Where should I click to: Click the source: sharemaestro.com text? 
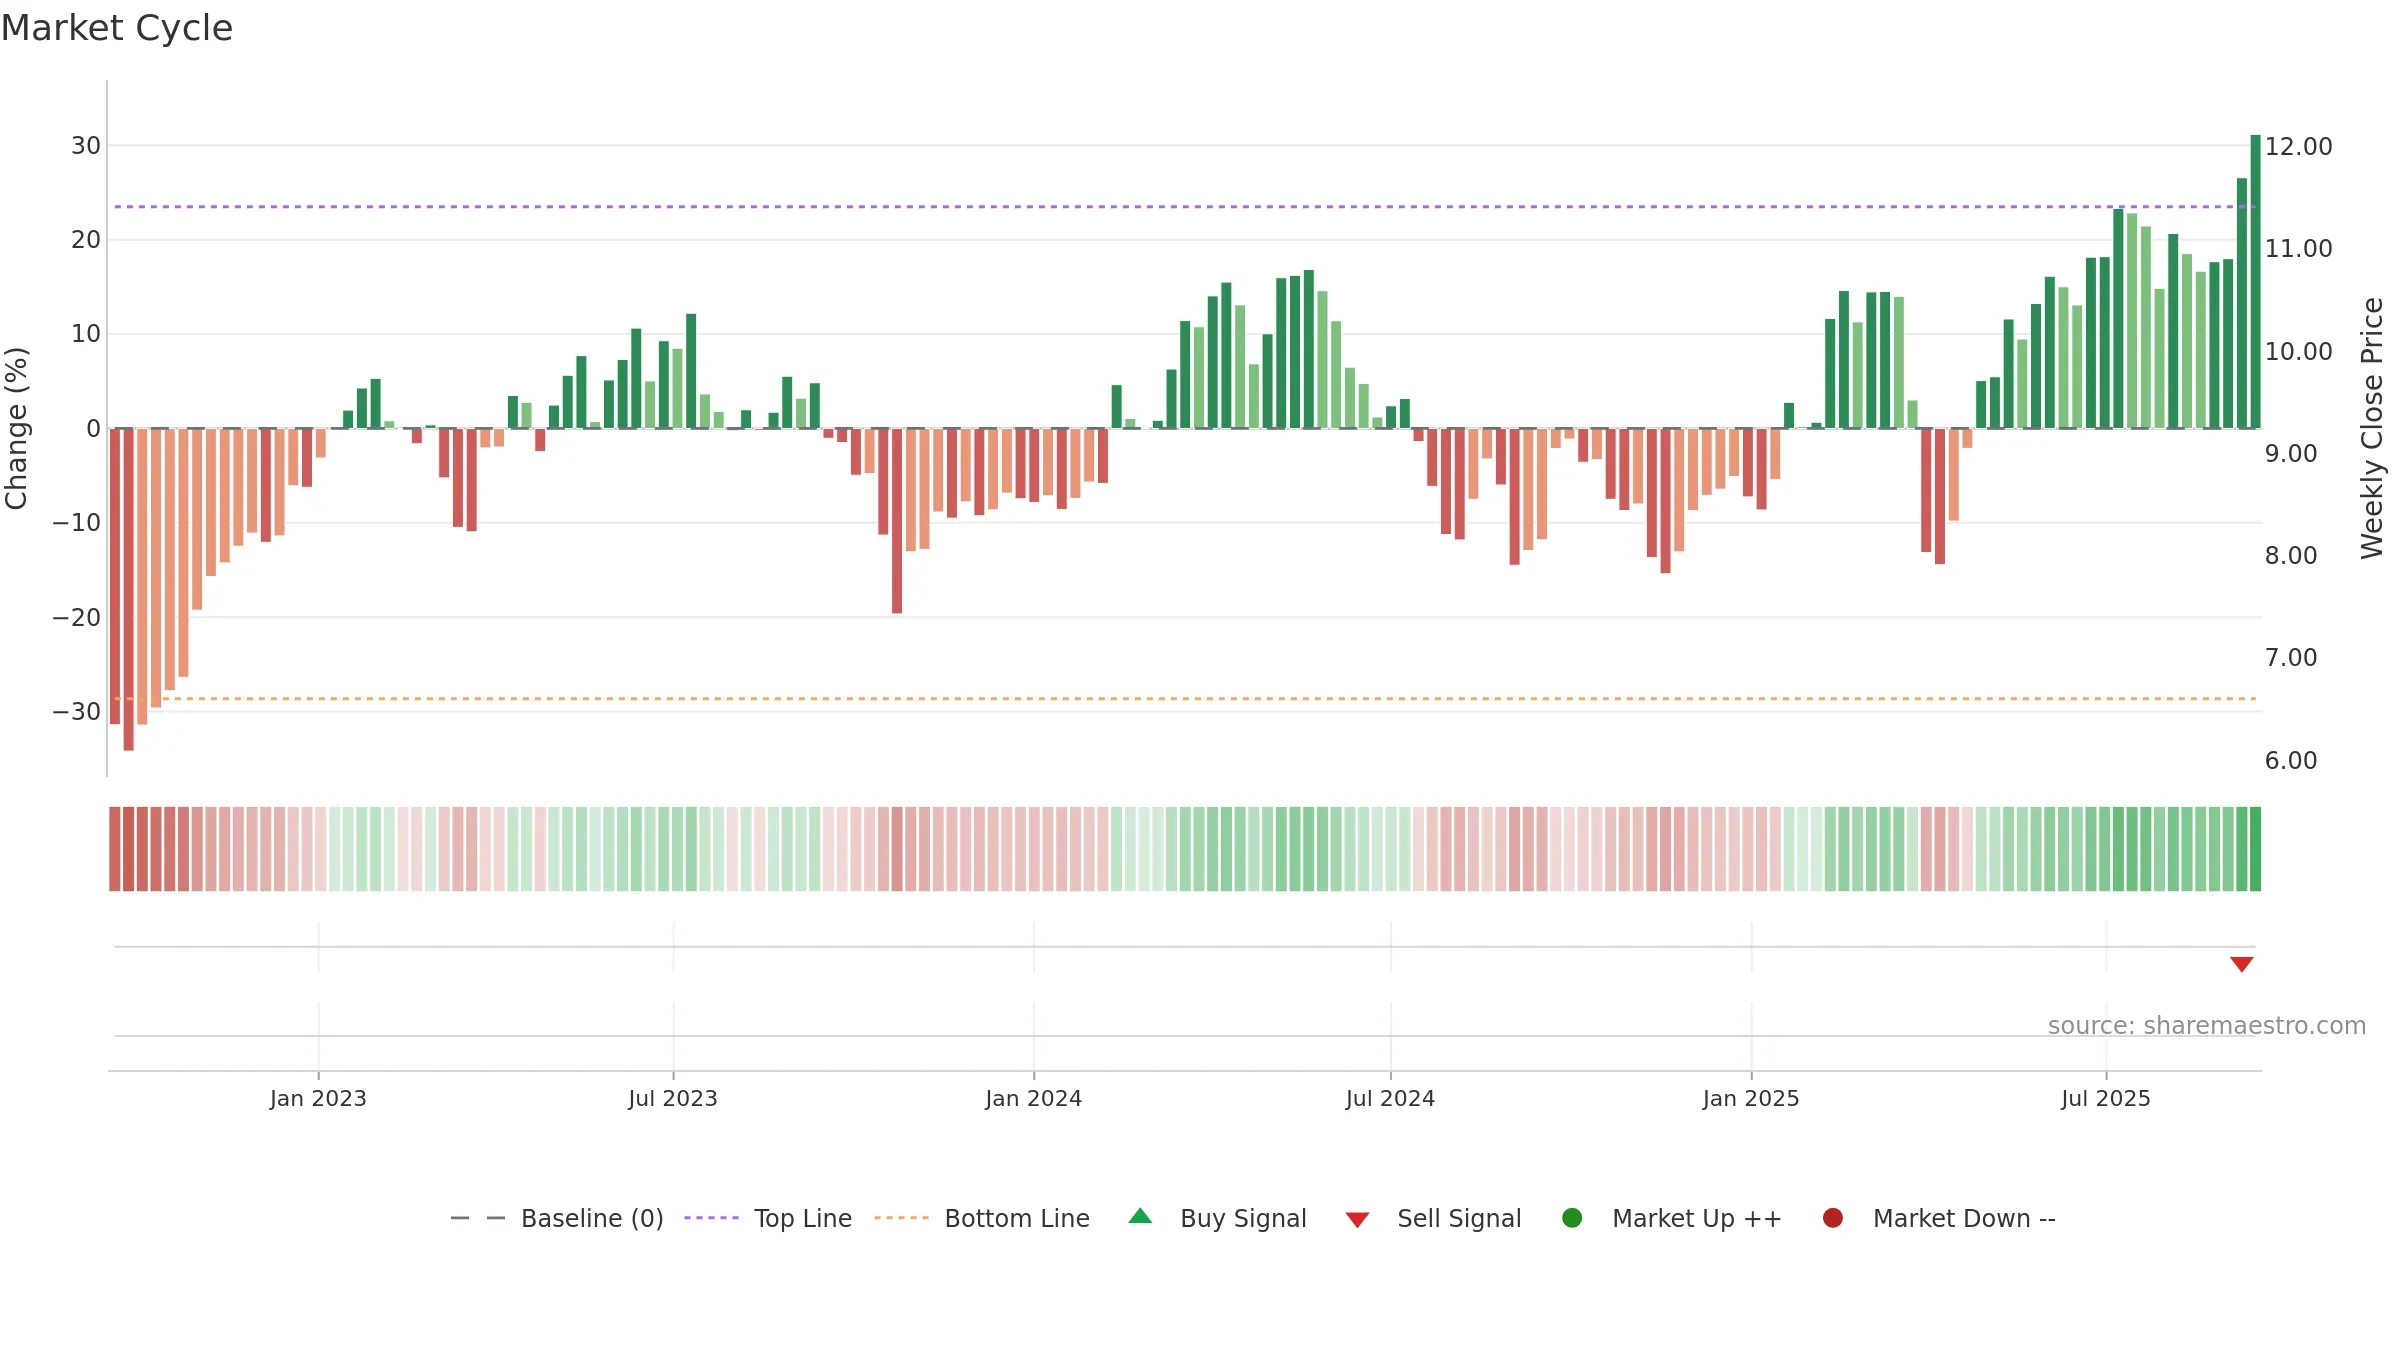tap(2207, 1026)
